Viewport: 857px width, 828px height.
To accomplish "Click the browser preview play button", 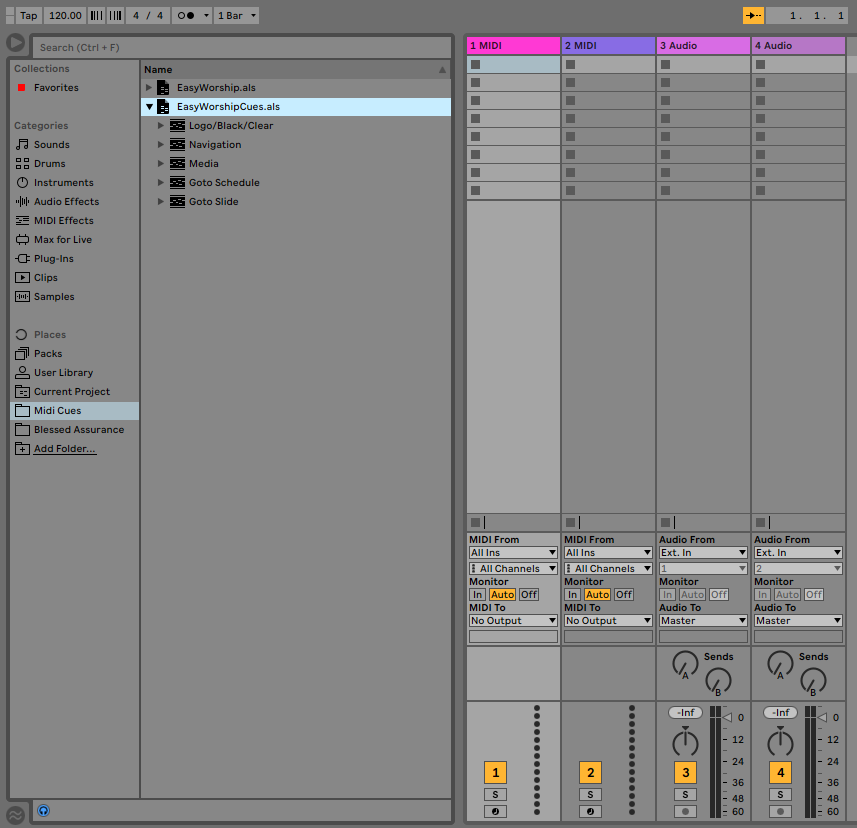I will click(15, 42).
